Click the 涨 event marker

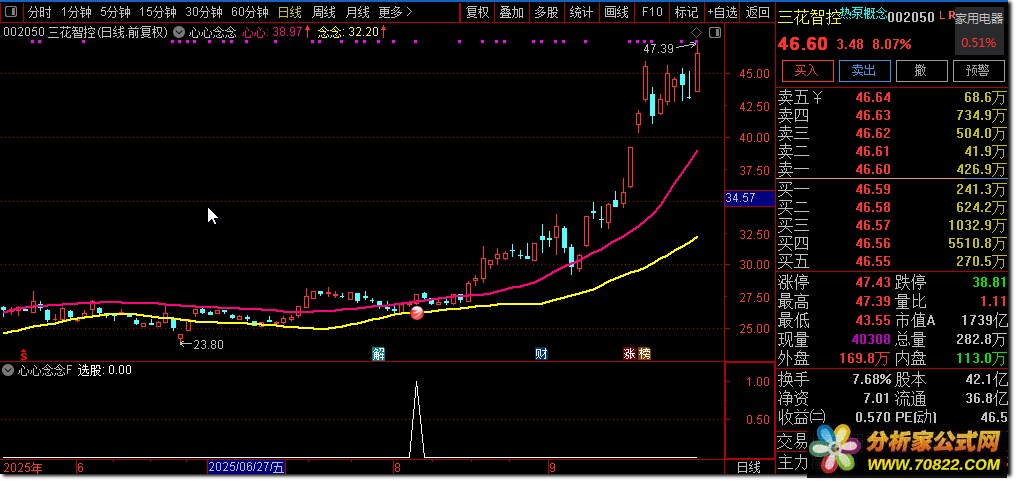click(x=630, y=354)
